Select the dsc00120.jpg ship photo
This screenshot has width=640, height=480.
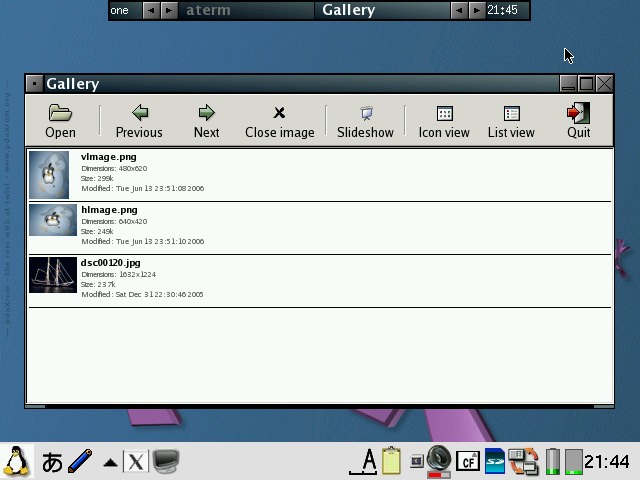pyautogui.click(x=53, y=275)
